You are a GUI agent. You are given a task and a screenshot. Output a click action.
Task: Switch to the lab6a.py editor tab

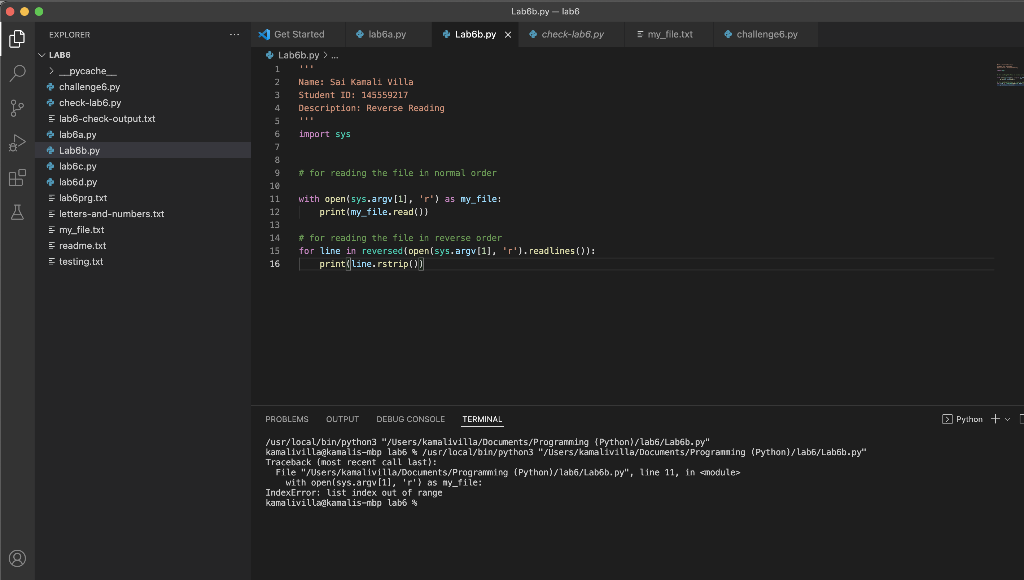point(387,34)
